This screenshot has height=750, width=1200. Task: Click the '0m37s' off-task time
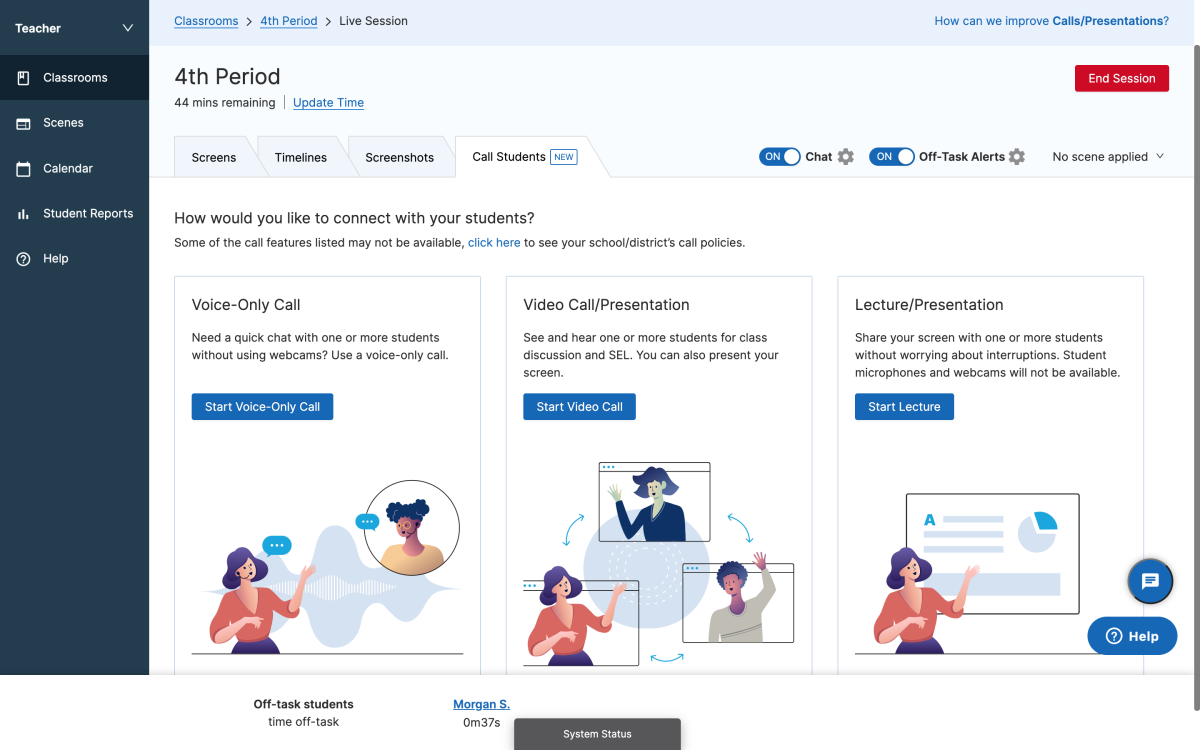(x=481, y=722)
